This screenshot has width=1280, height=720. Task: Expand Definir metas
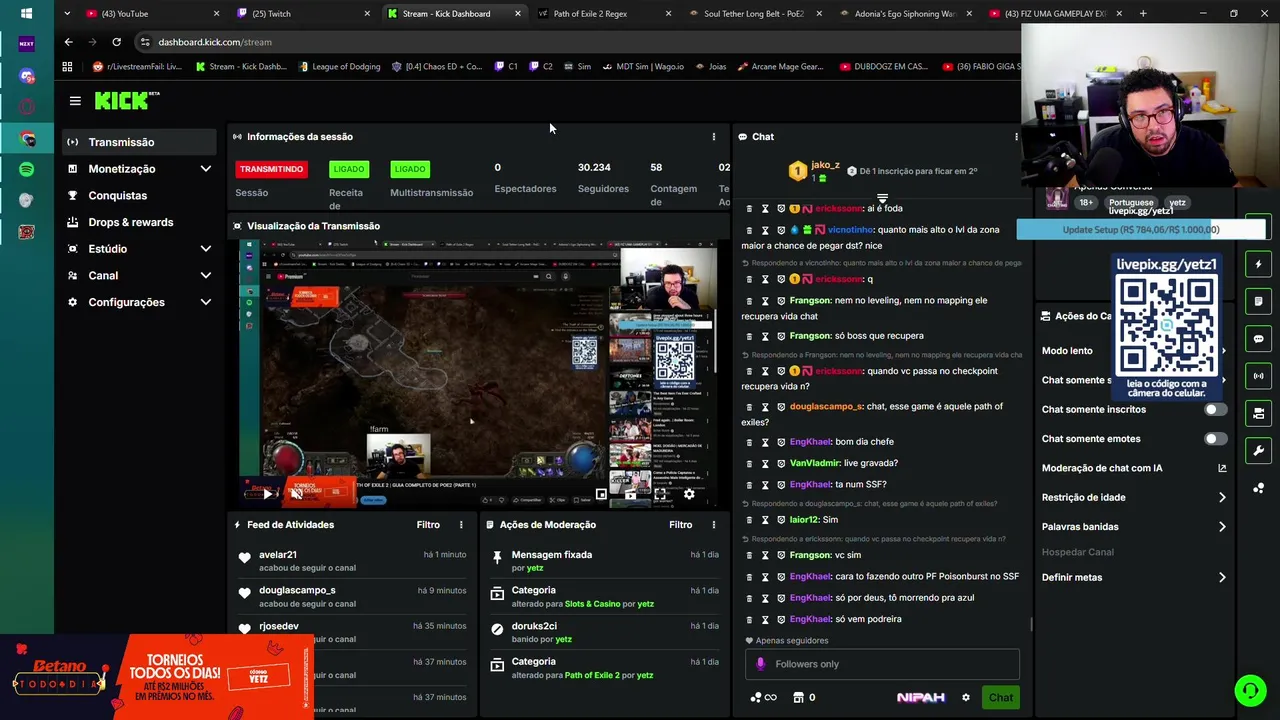point(1134,577)
